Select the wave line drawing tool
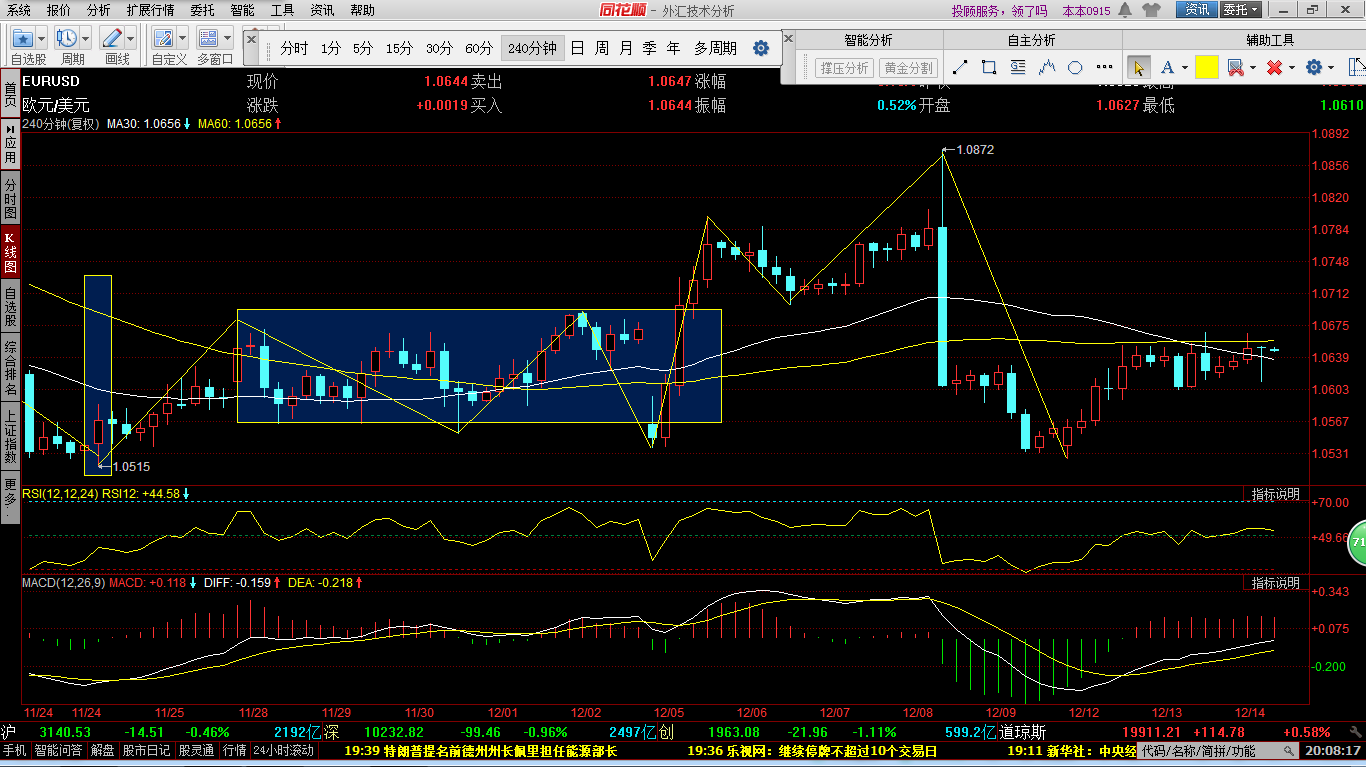The width and height of the screenshot is (1366, 767). (x=1047, y=68)
